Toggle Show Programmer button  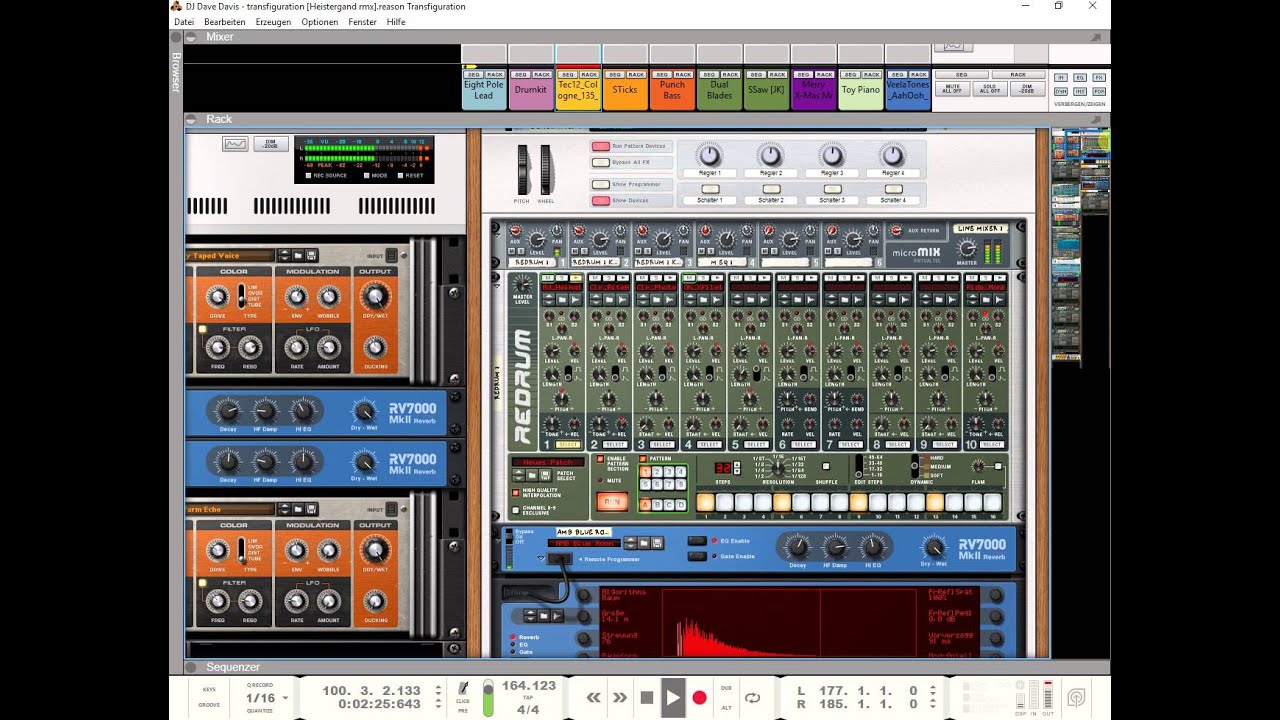pyautogui.click(x=601, y=185)
